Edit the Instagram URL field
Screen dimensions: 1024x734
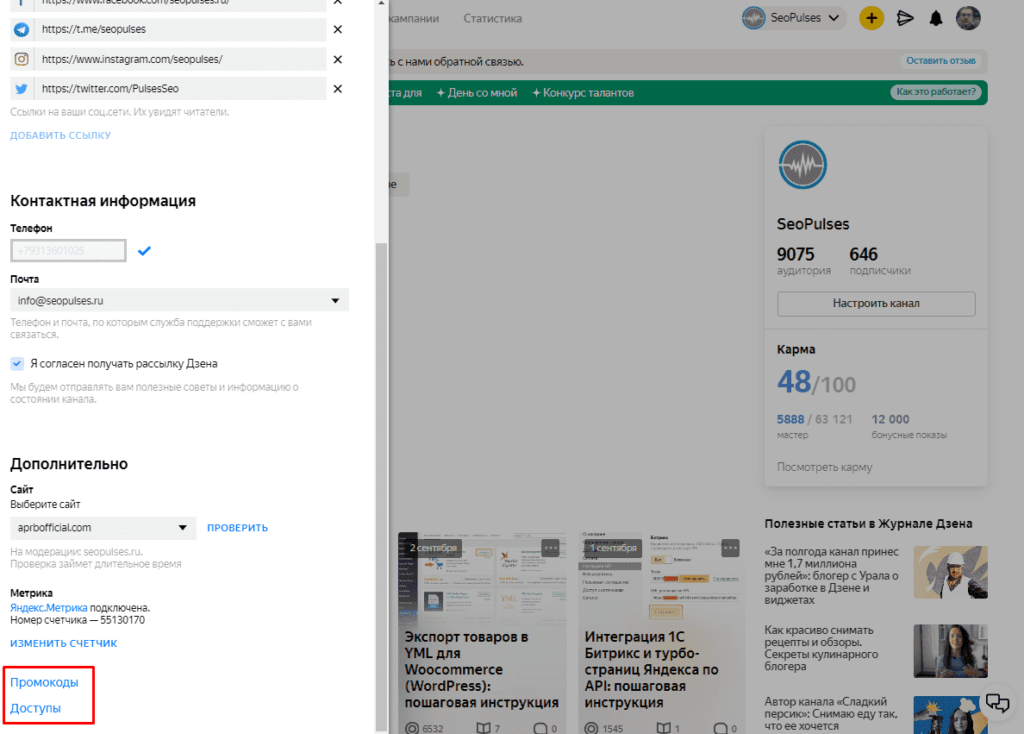pos(180,59)
